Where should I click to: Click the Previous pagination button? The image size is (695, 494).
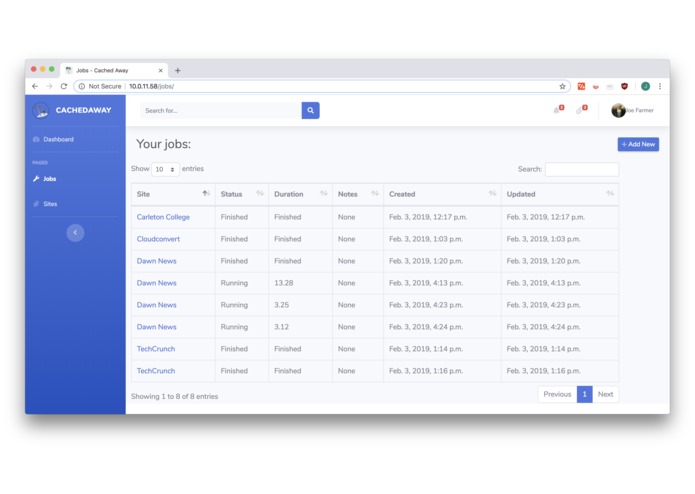point(557,394)
